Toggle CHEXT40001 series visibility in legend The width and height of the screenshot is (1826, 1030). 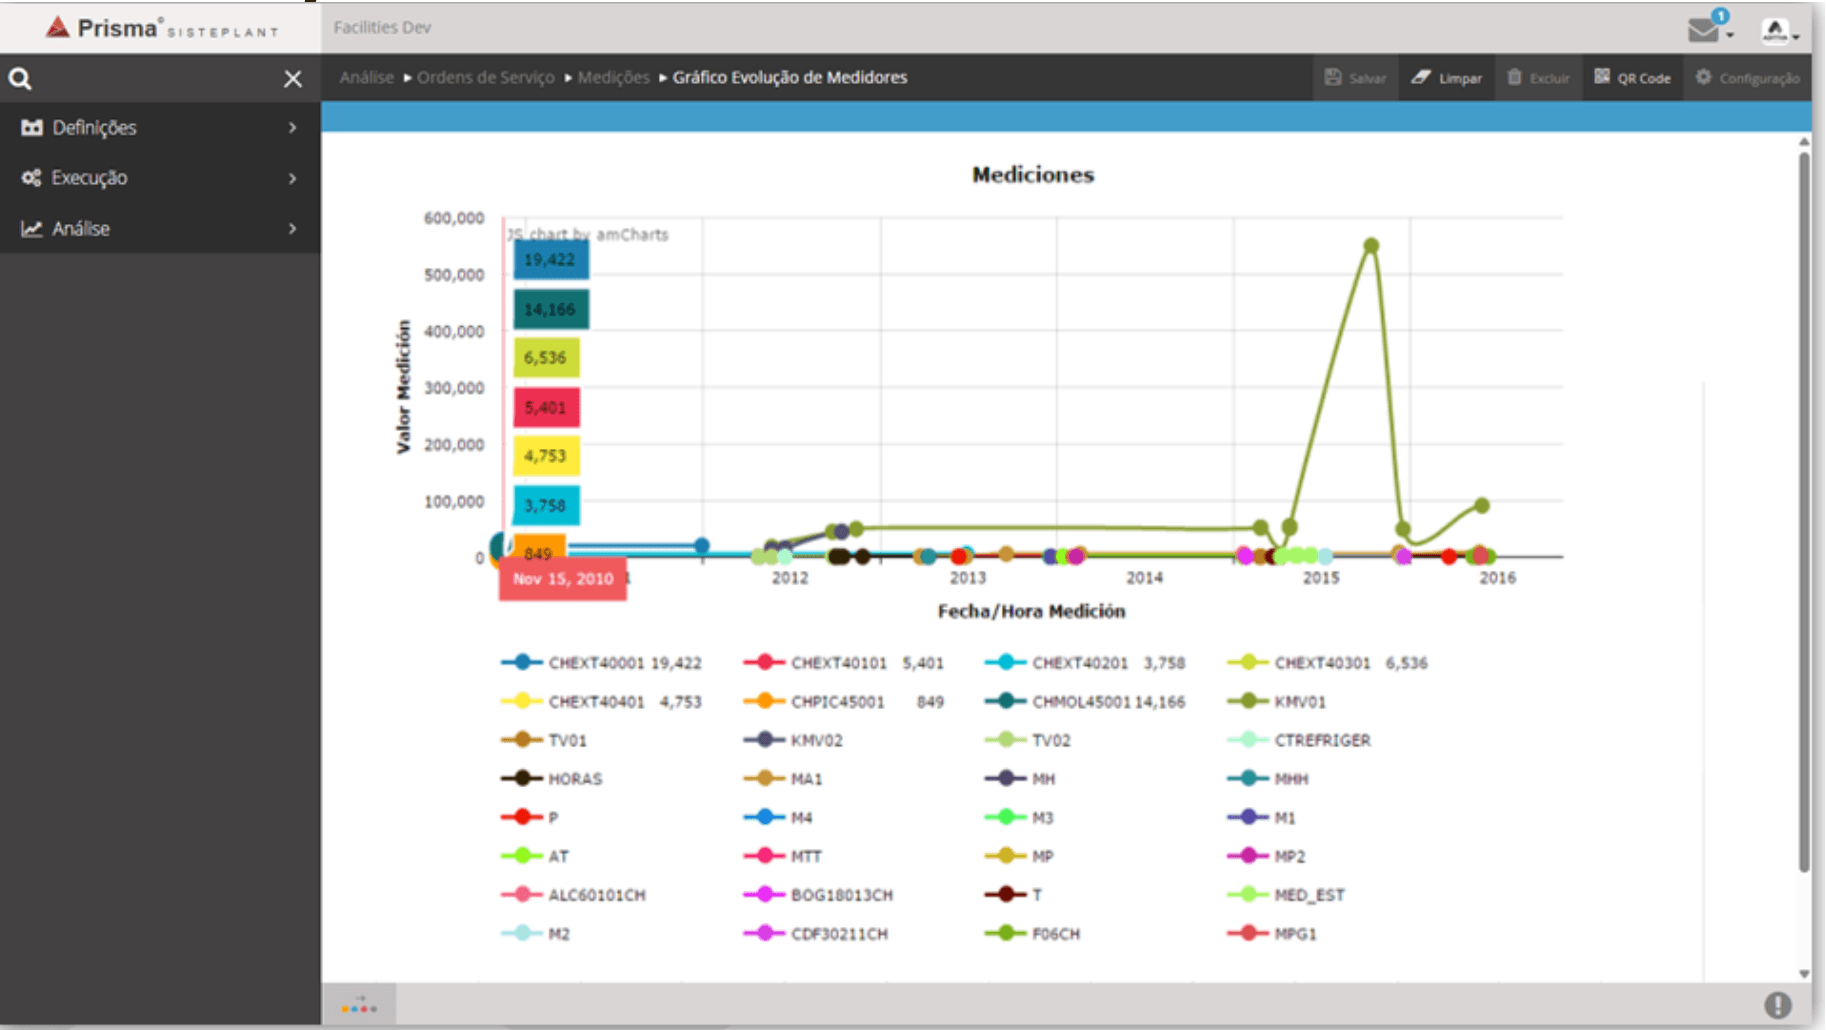point(596,663)
